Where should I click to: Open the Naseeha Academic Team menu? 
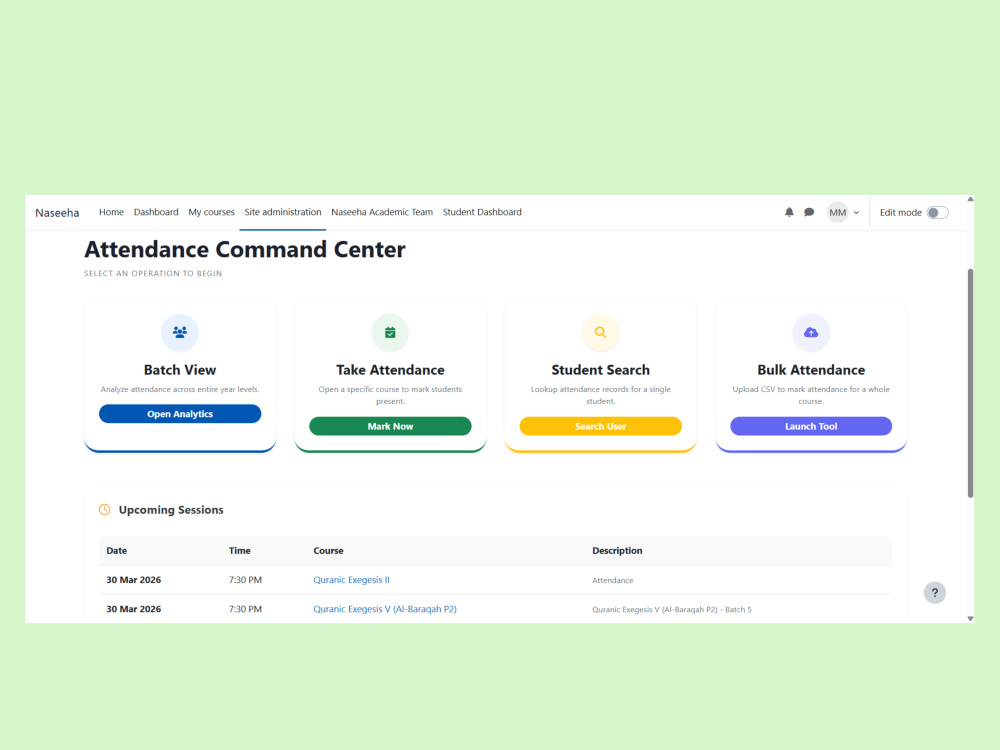tap(382, 212)
